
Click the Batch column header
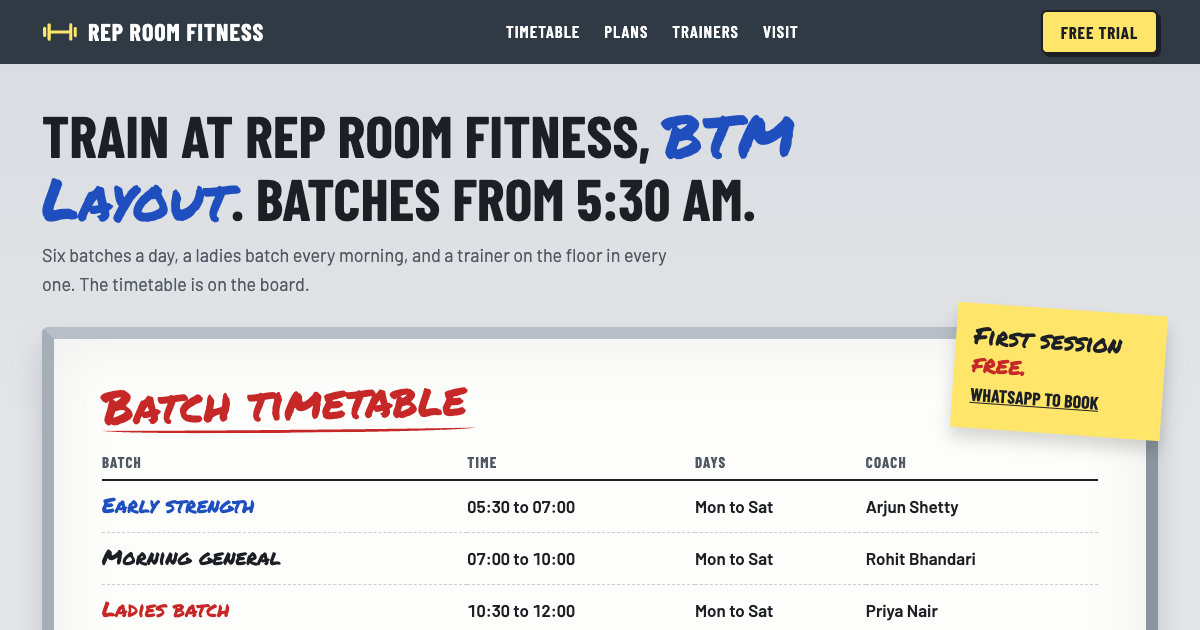(x=121, y=463)
